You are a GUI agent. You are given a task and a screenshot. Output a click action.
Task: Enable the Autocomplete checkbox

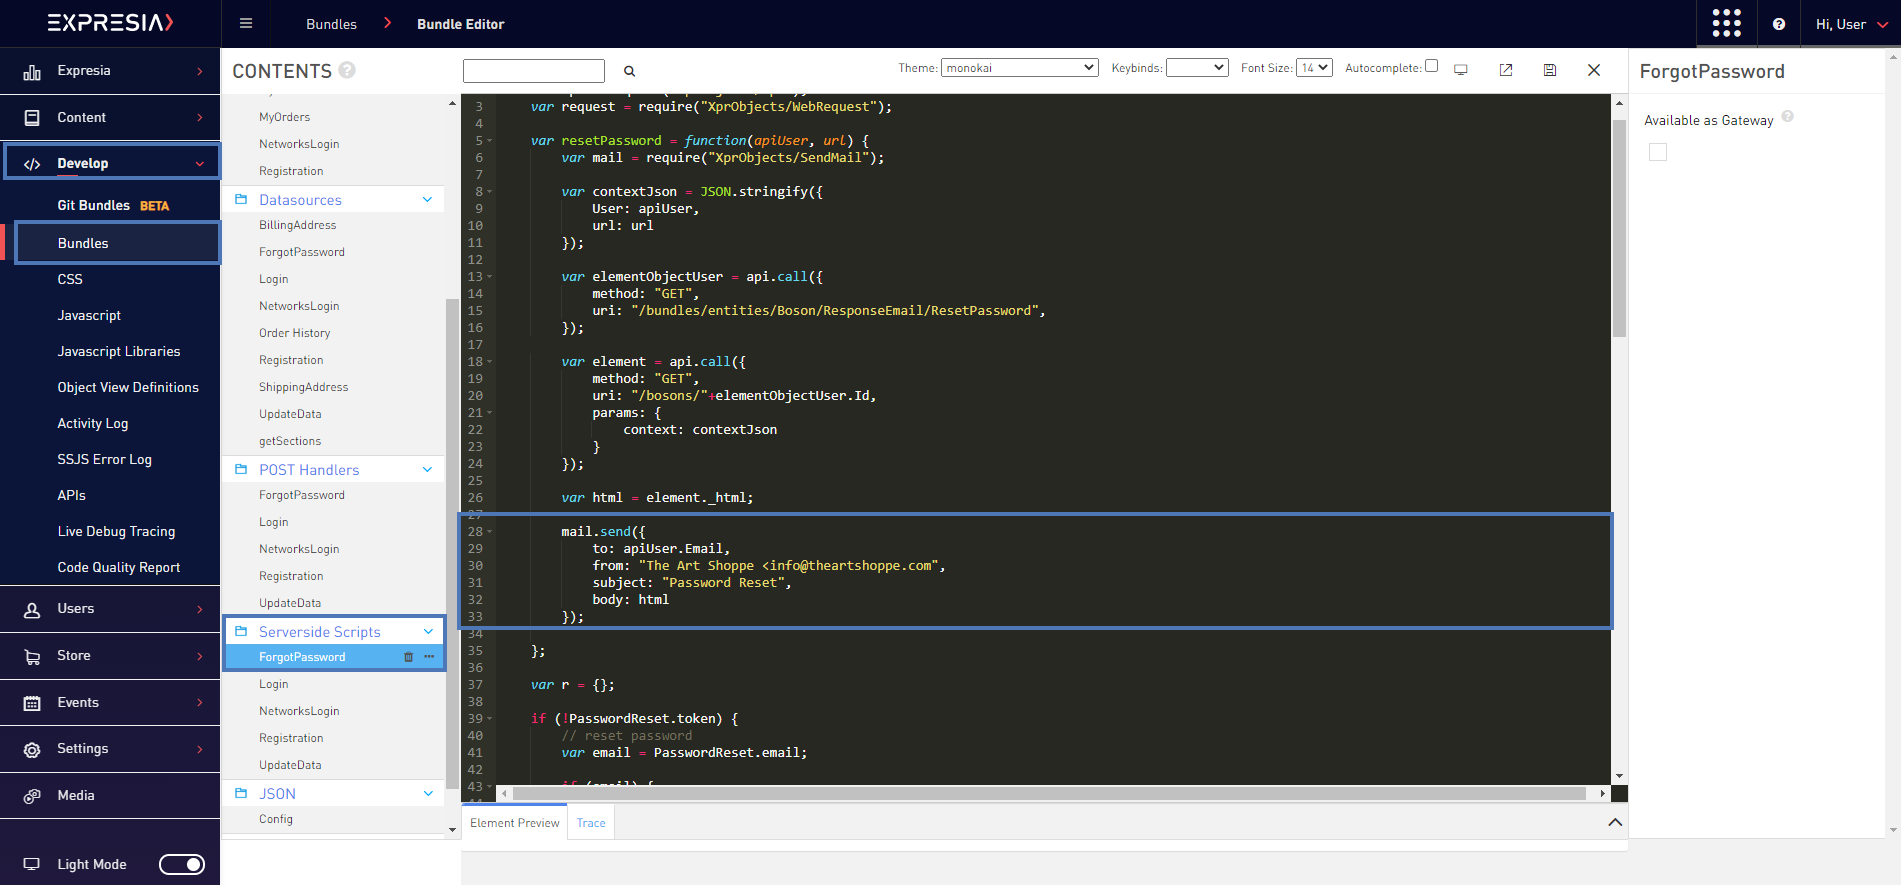(x=1431, y=66)
